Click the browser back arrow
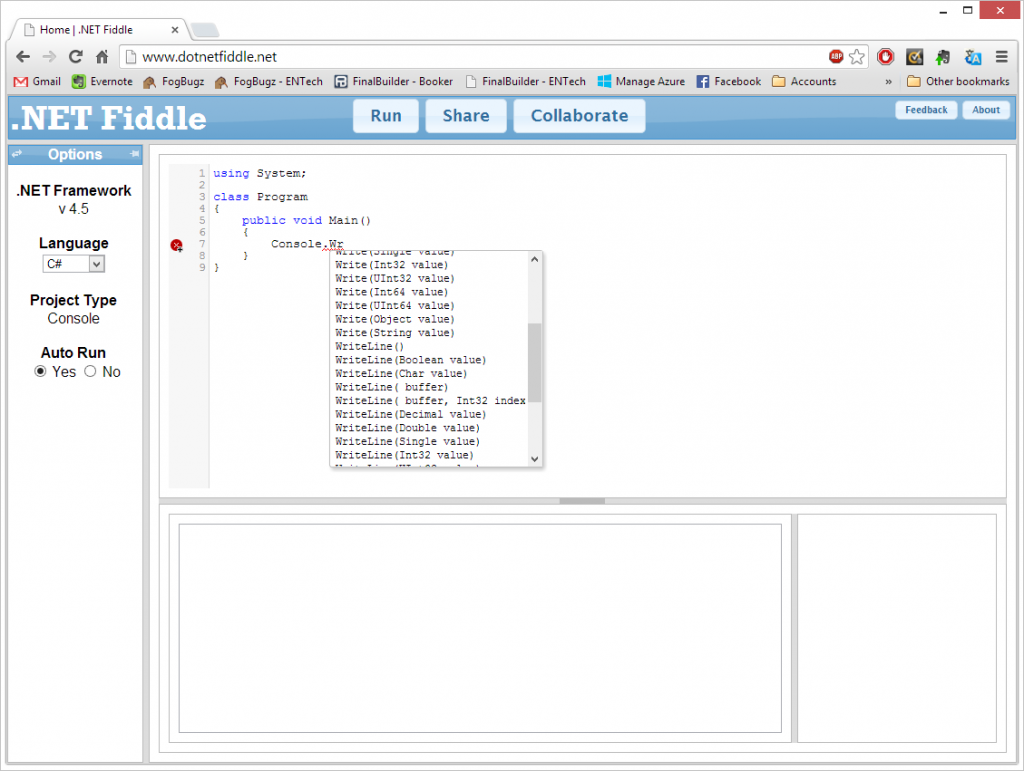The height and width of the screenshot is (771, 1024). pos(23,57)
